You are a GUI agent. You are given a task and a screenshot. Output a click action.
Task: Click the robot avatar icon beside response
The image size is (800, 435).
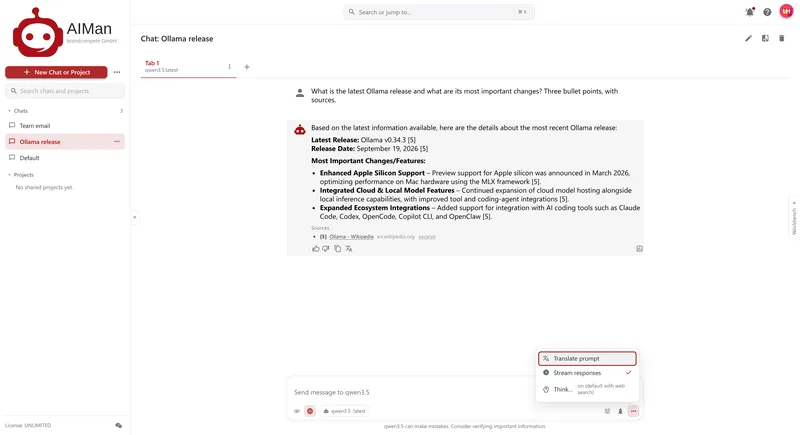click(x=300, y=130)
